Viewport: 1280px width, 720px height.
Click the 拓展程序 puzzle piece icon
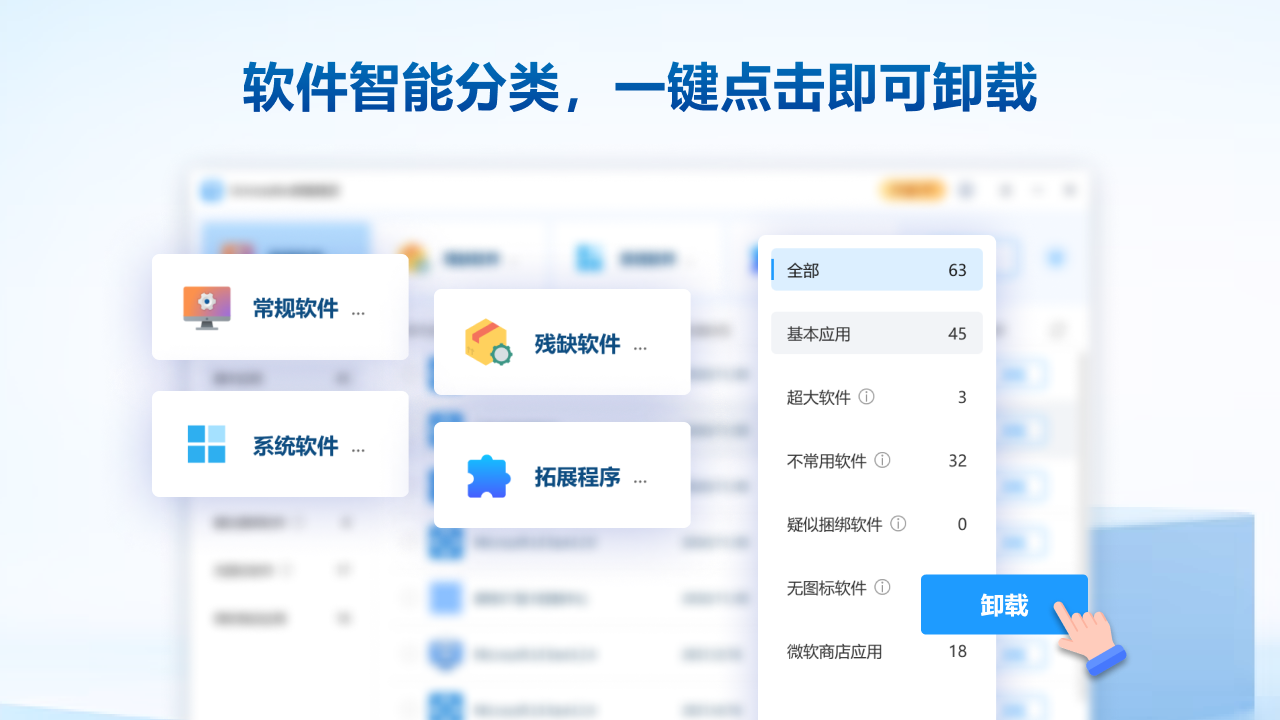coord(486,475)
